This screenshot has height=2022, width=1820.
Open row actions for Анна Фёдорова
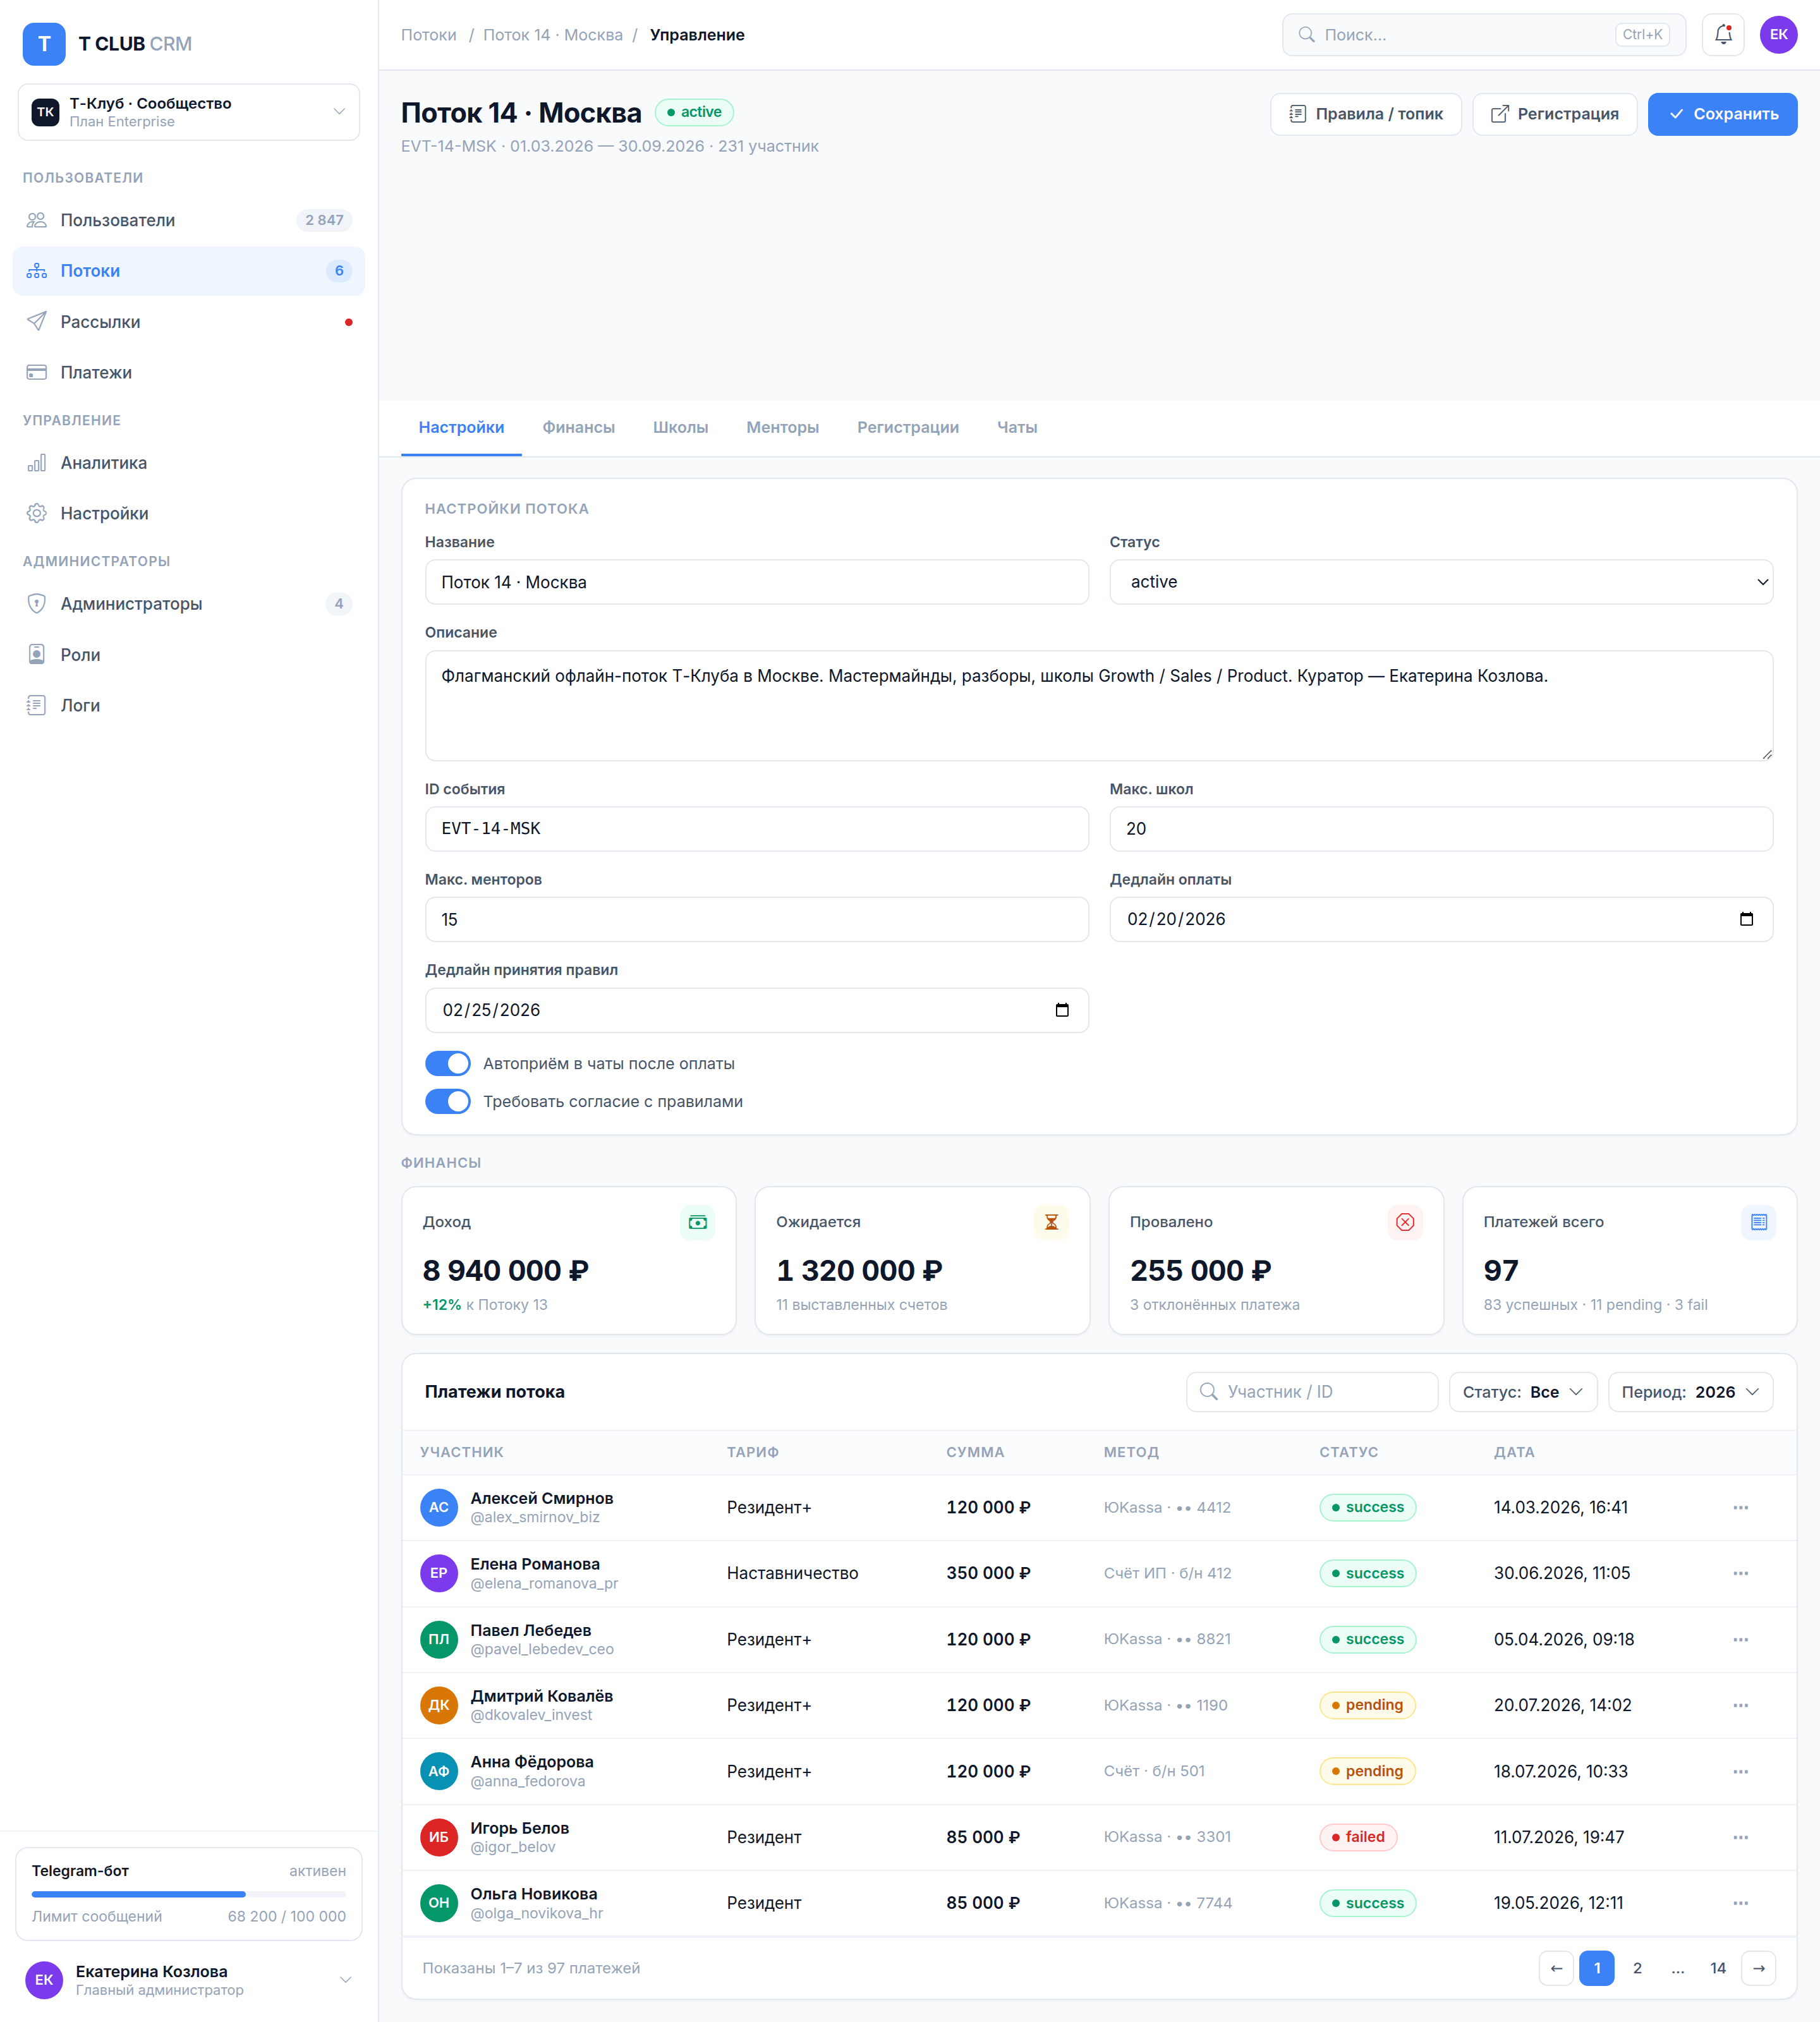pos(1741,1771)
